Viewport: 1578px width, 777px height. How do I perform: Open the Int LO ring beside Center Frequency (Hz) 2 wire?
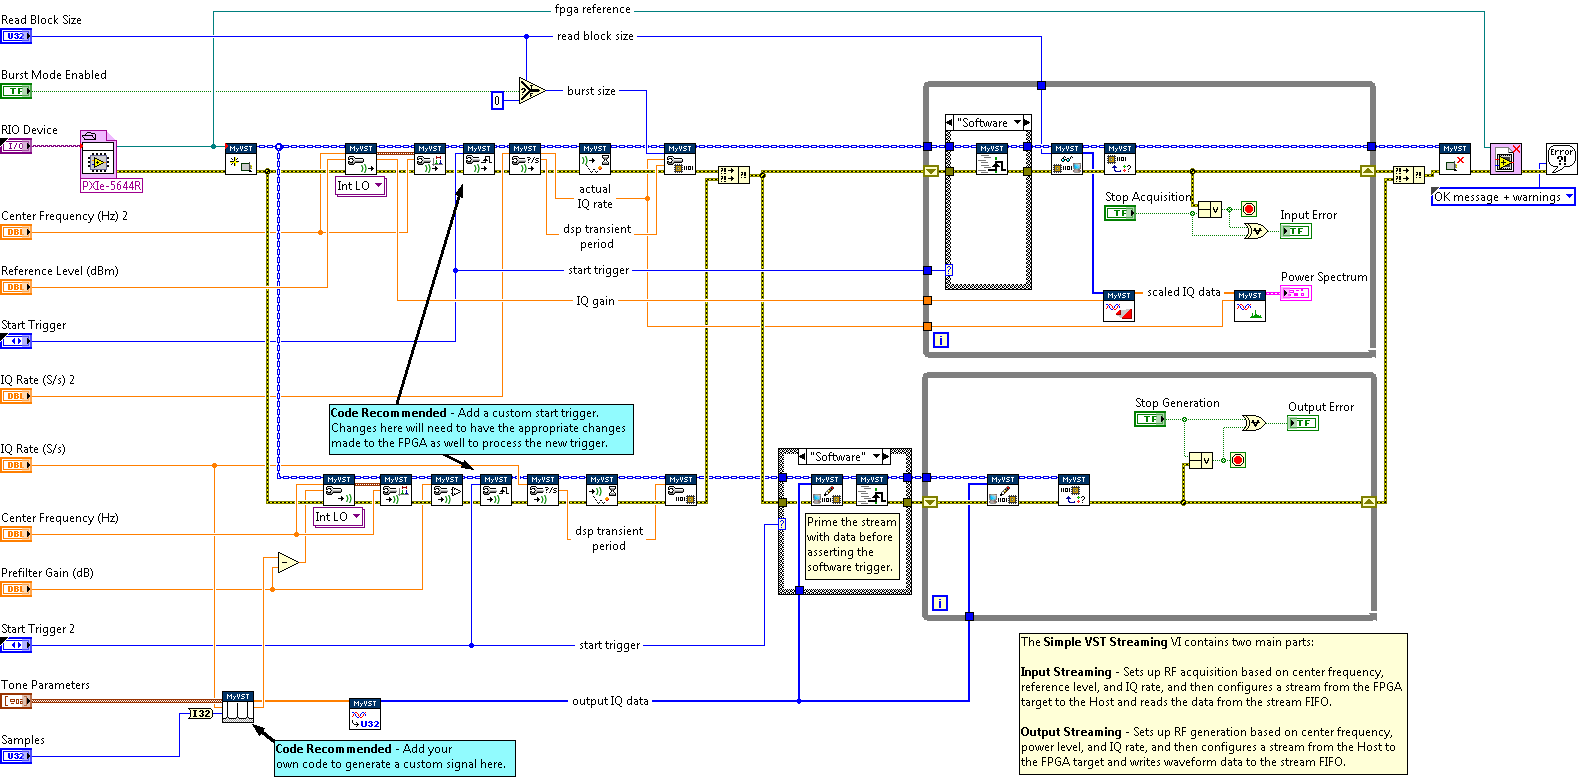(x=379, y=186)
